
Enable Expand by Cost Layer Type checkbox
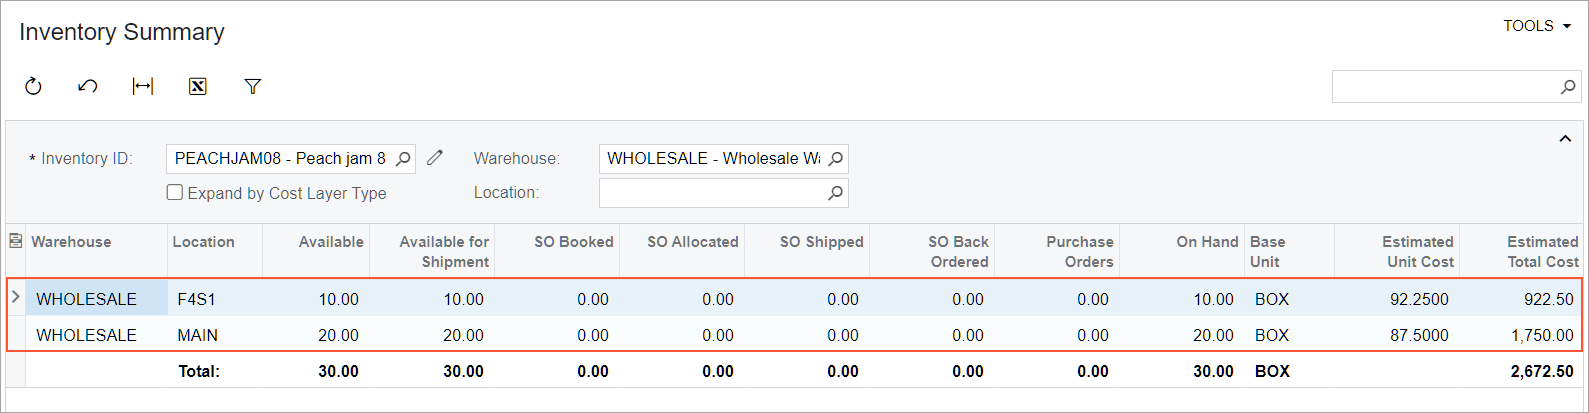pos(175,193)
